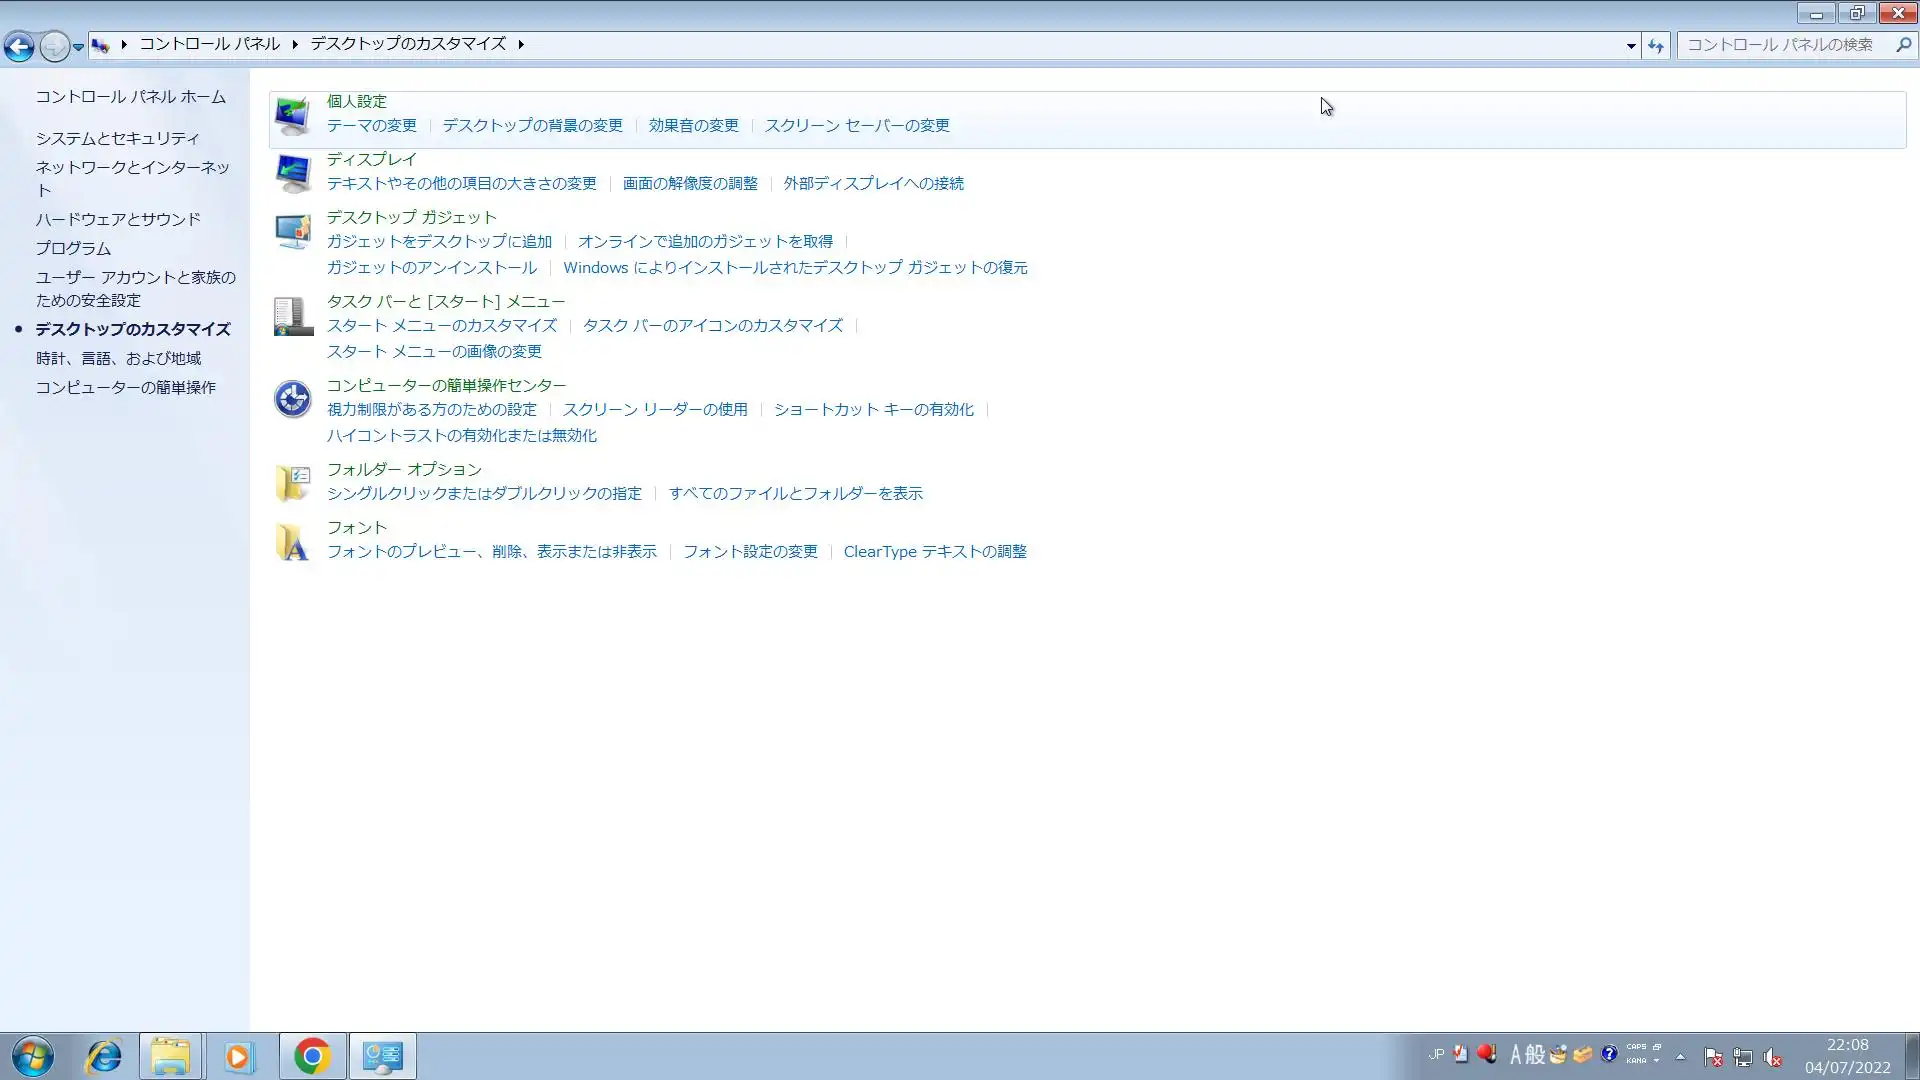The width and height of the screenshot is (1920, 1080).
Task: Go to コントロール パネル ホーム
Action: pos(131,97)
